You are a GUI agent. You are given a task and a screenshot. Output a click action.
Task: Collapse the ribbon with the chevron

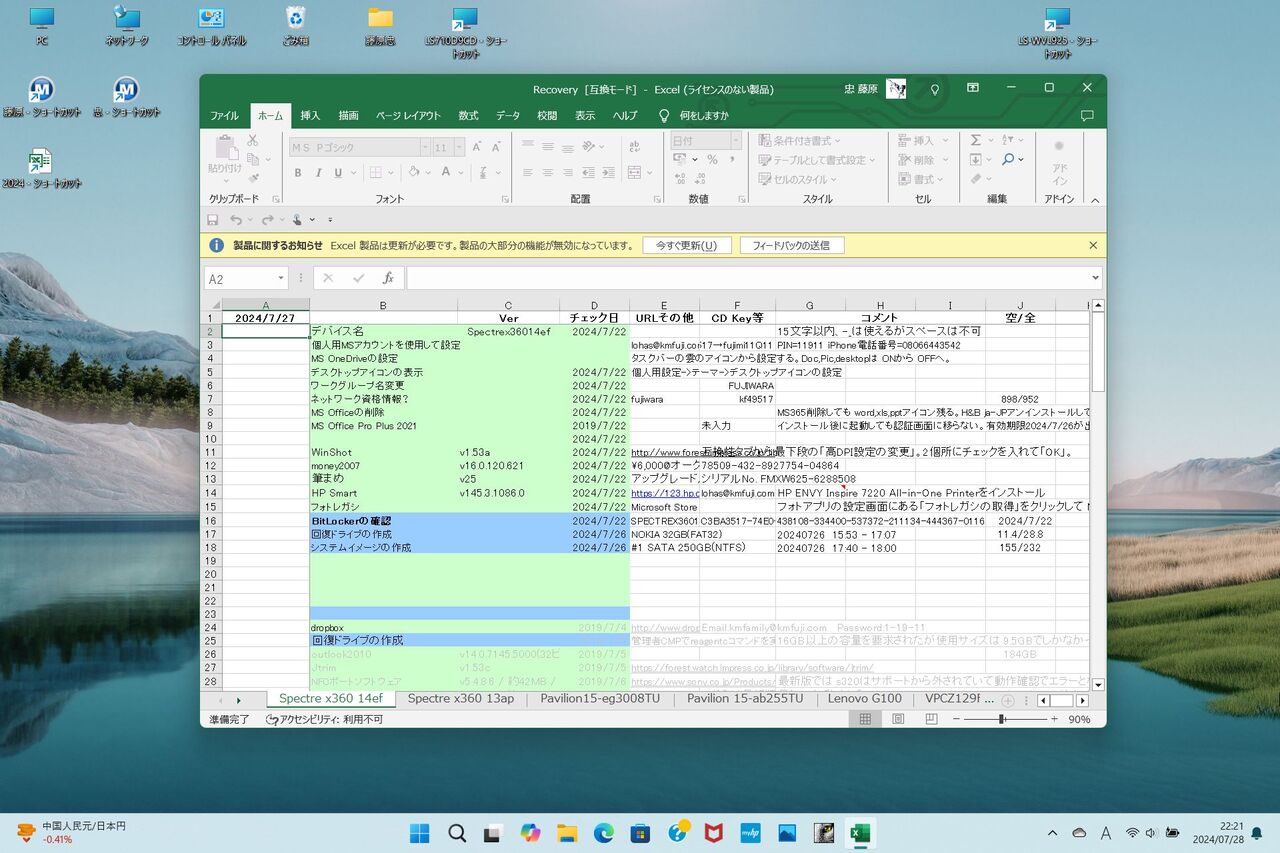[1093, 200]
